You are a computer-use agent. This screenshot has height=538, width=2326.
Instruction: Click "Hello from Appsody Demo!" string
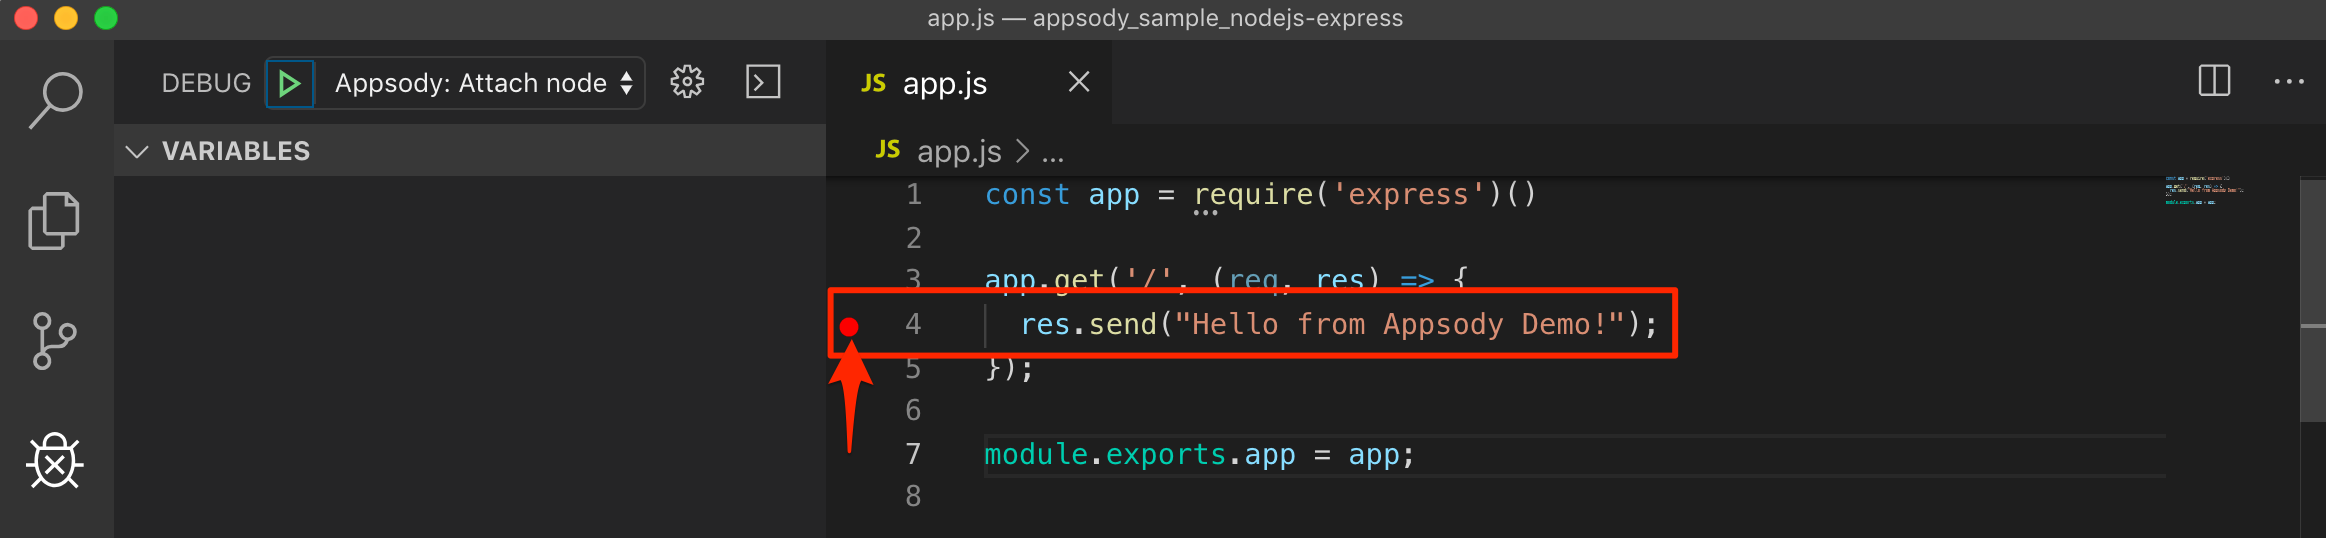tap(1400, 325)
